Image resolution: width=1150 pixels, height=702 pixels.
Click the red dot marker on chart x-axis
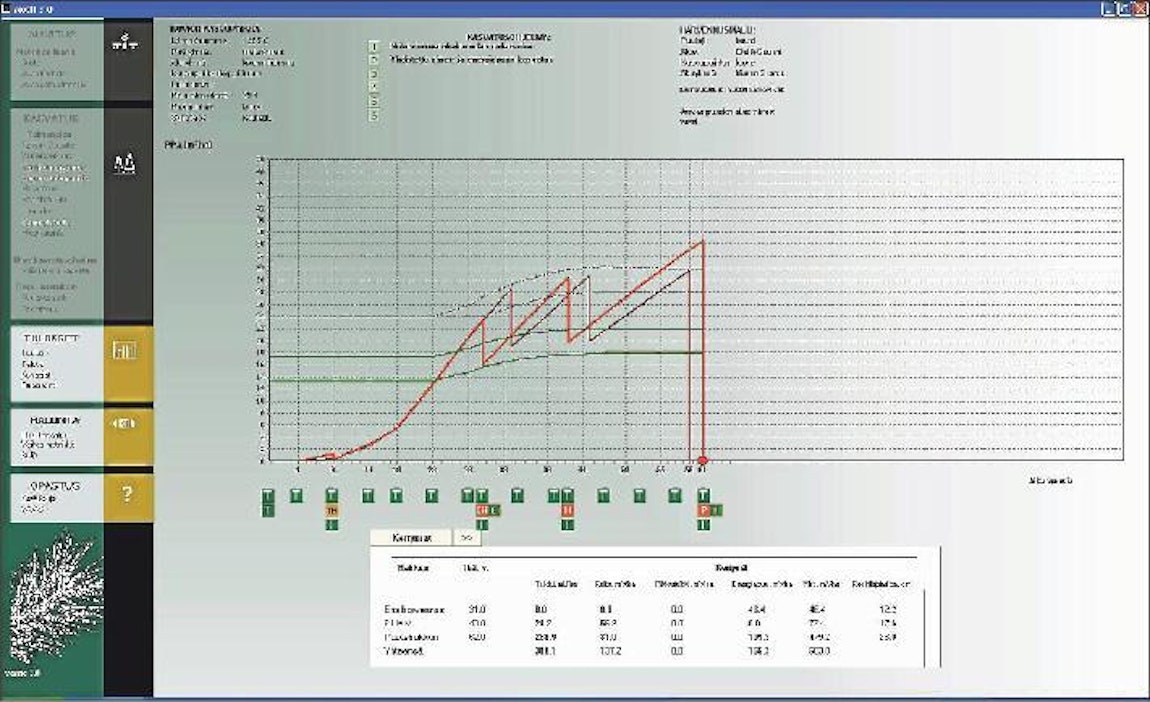[x=703, y=461]
